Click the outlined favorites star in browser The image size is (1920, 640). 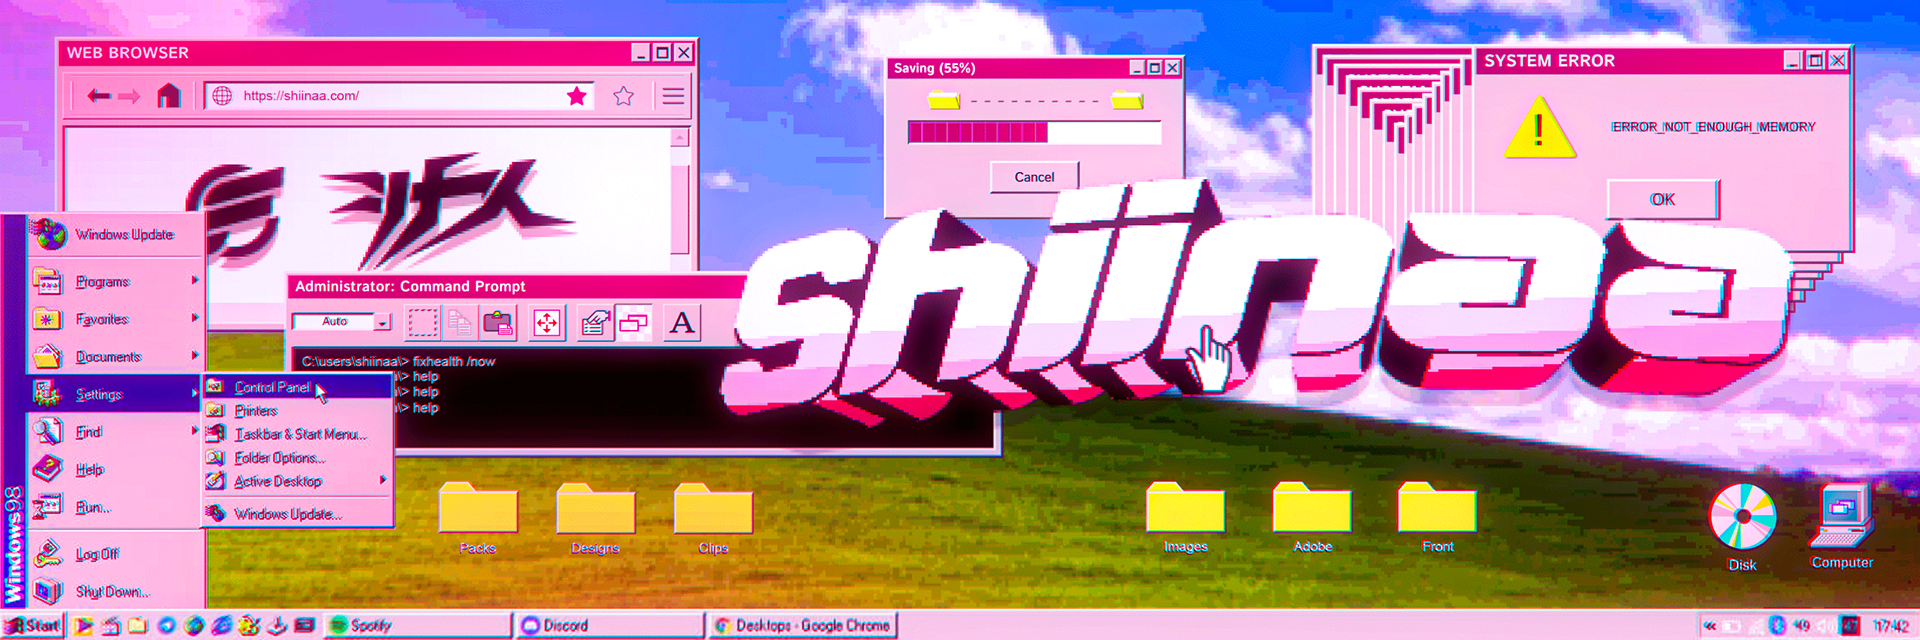coord(623,96)
